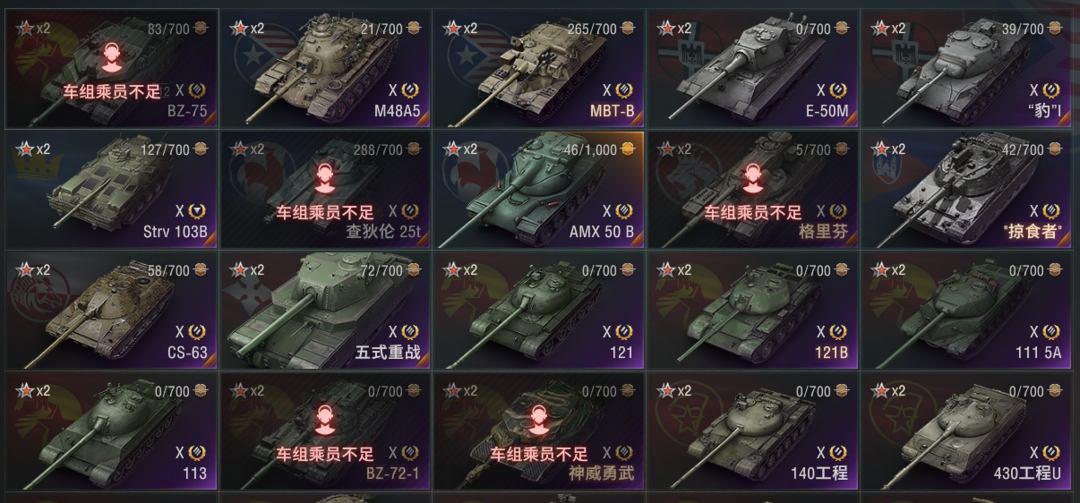
Task: Click the gold crate icon on AMX 50 B
Action: coord(627,150)
